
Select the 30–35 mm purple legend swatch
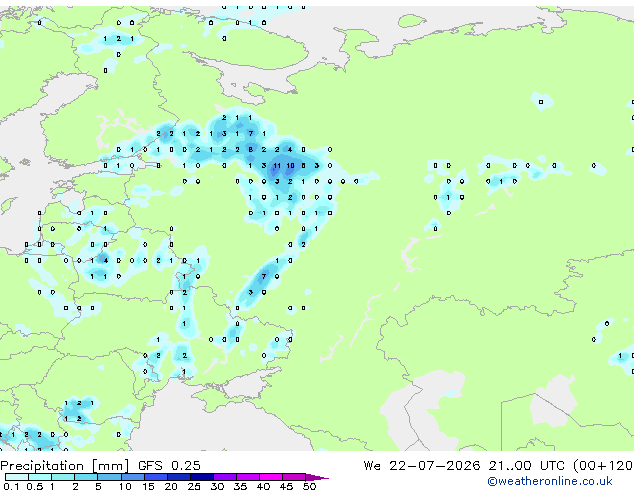(225, 477)
